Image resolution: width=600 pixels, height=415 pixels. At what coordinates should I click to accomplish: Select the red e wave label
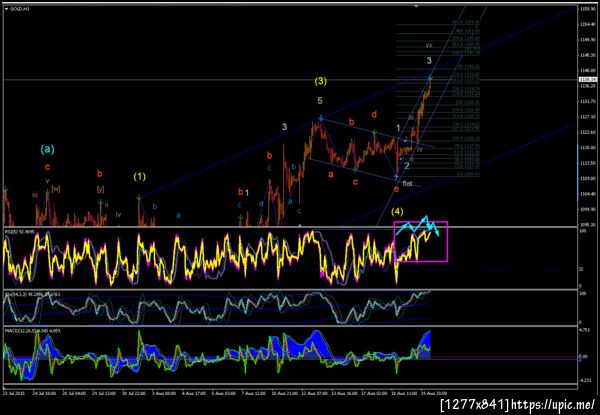(396, 189)
